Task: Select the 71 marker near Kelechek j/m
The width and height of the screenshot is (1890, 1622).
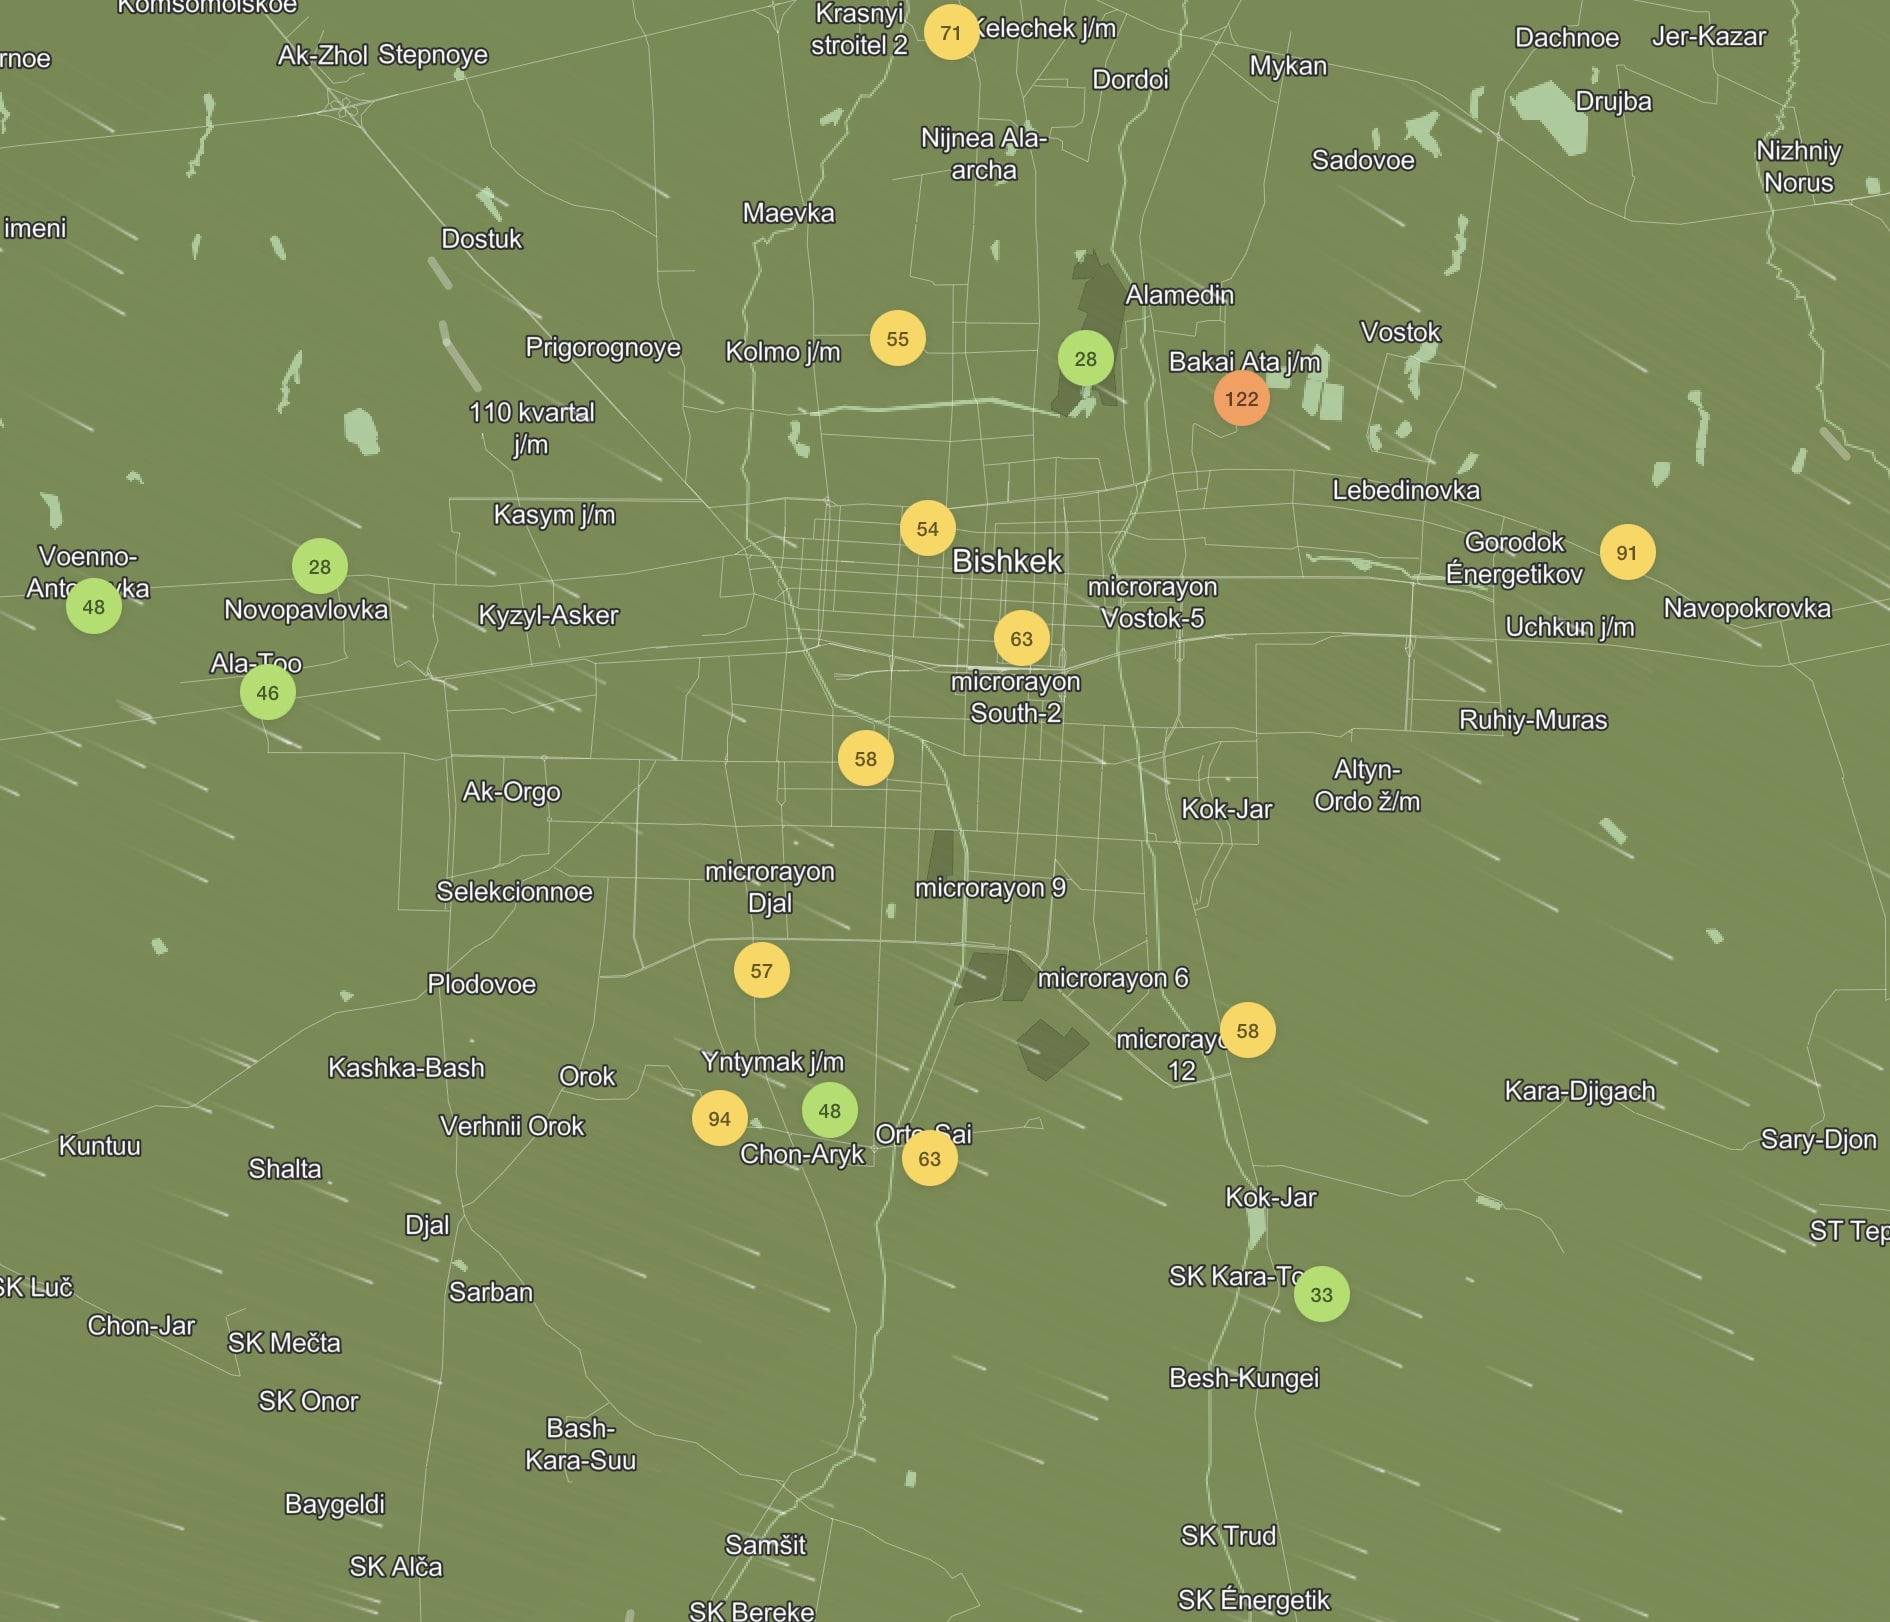Action: pos(950,33)
